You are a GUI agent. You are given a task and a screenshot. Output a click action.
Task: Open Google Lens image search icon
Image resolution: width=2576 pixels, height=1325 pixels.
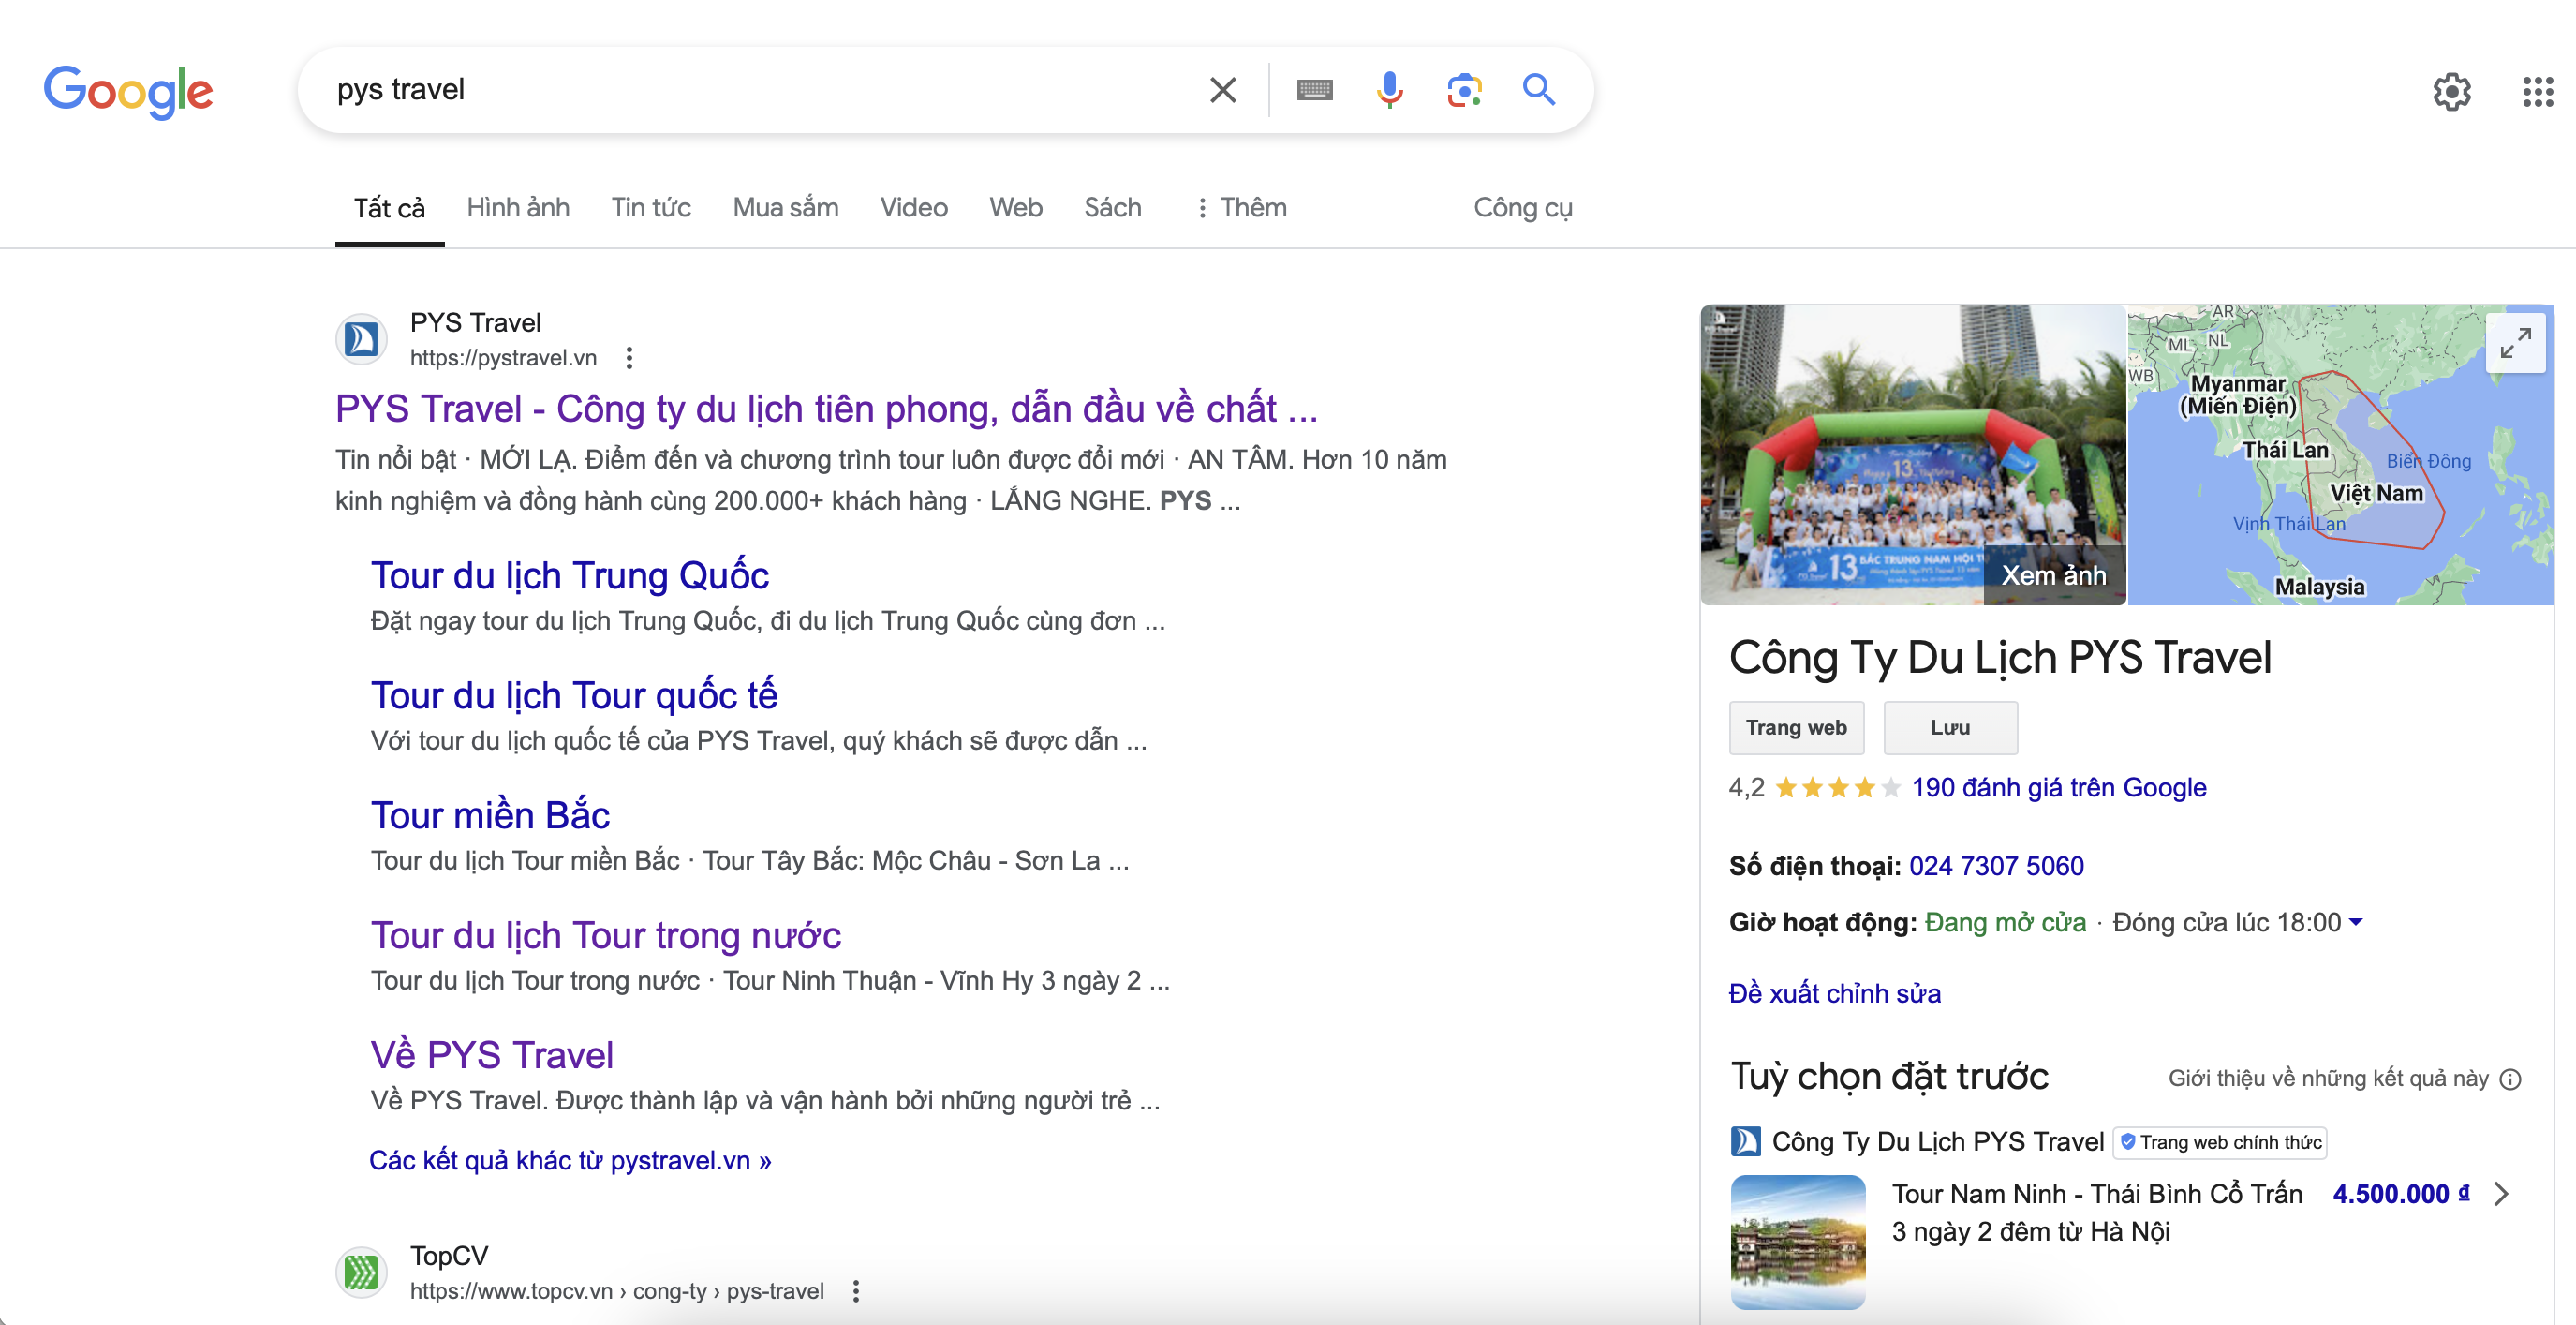(1464, 90)
